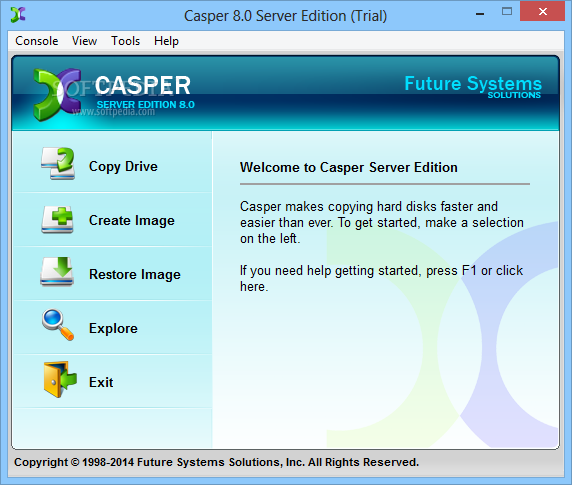The image size is (572, 485).
Task: Select the Explore label
Action: click(113, 329)
